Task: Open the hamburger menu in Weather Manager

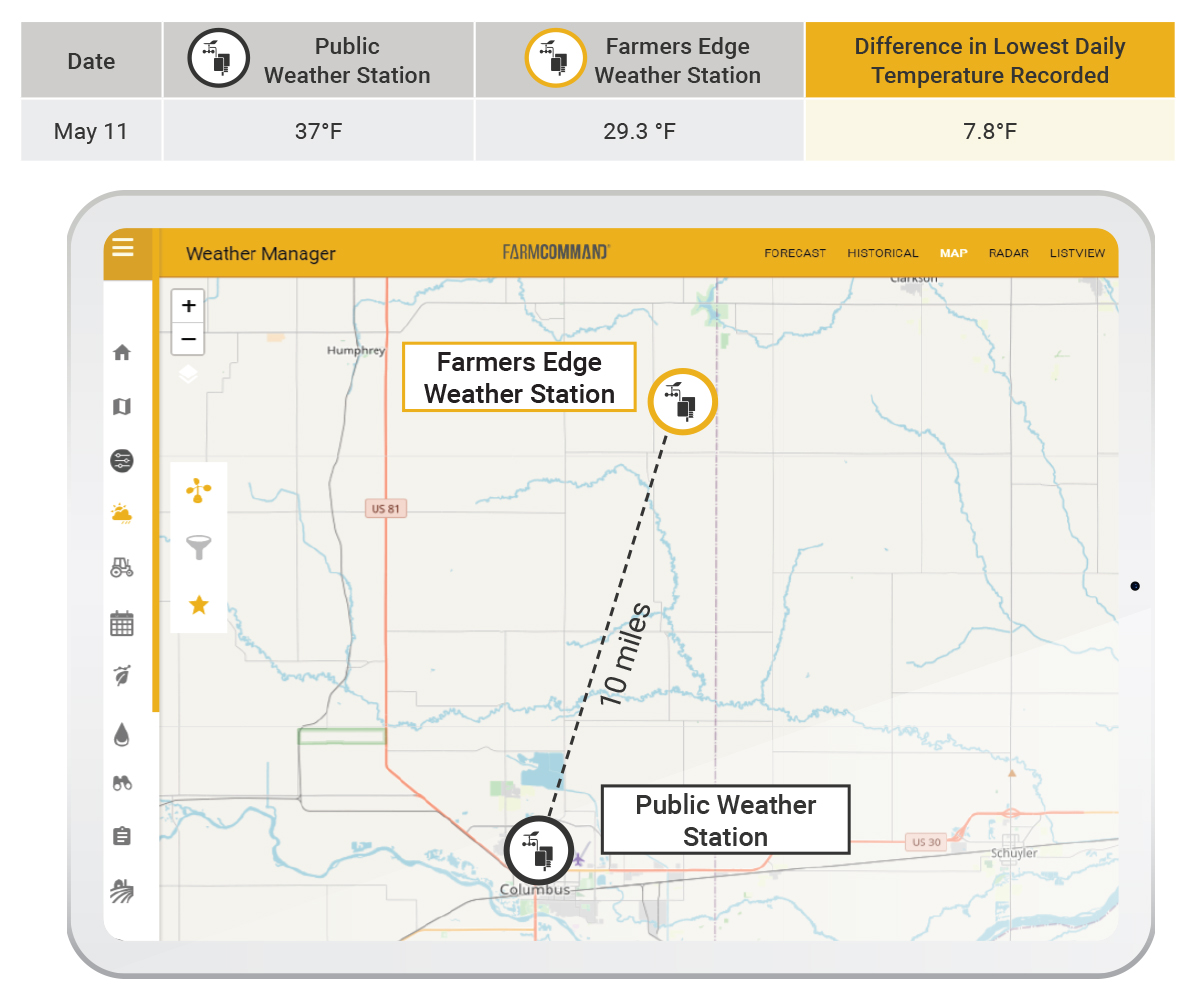Action: [123, 248]
